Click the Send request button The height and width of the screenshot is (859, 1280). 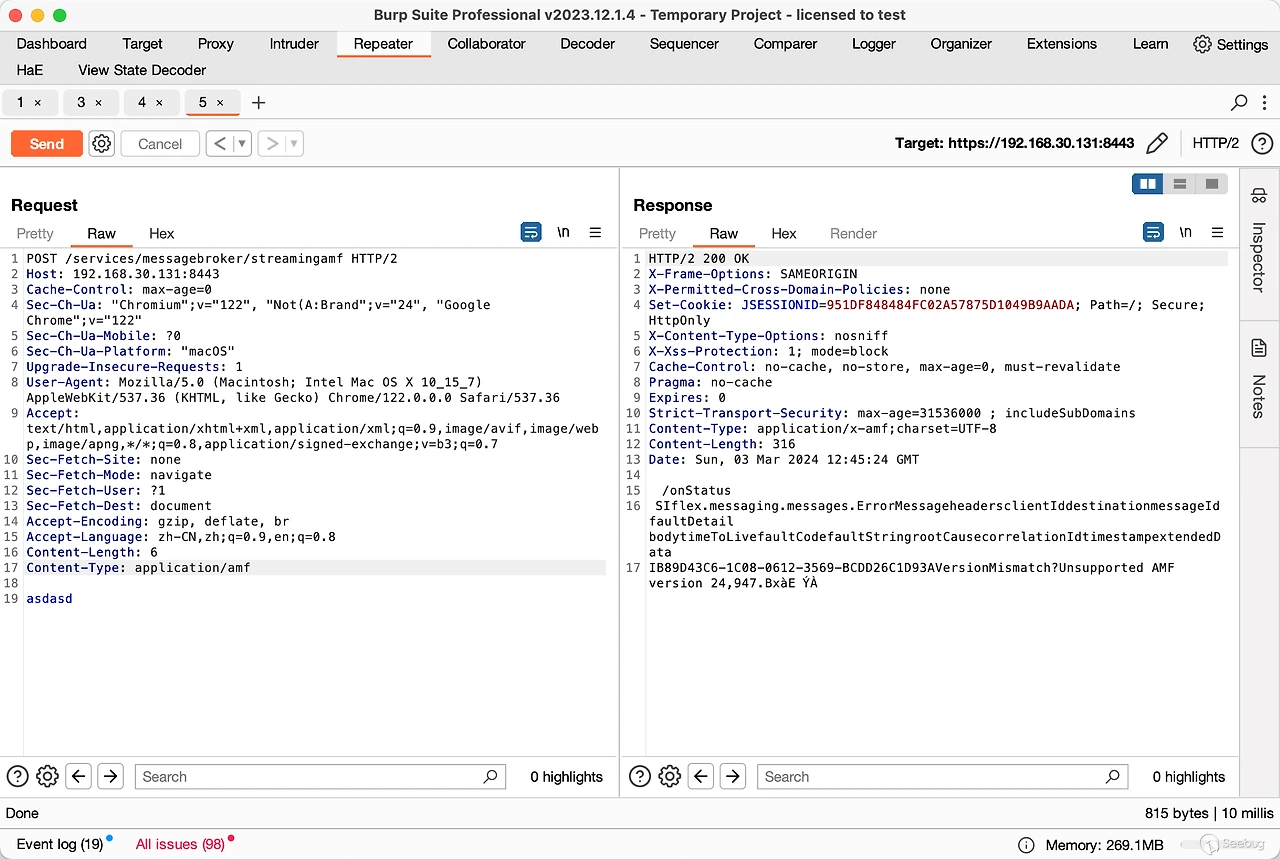(x=46, y=144)
